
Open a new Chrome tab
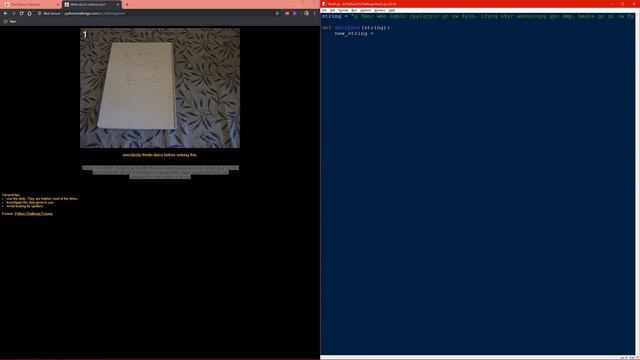pyautogui.click(x=127, y=4)
